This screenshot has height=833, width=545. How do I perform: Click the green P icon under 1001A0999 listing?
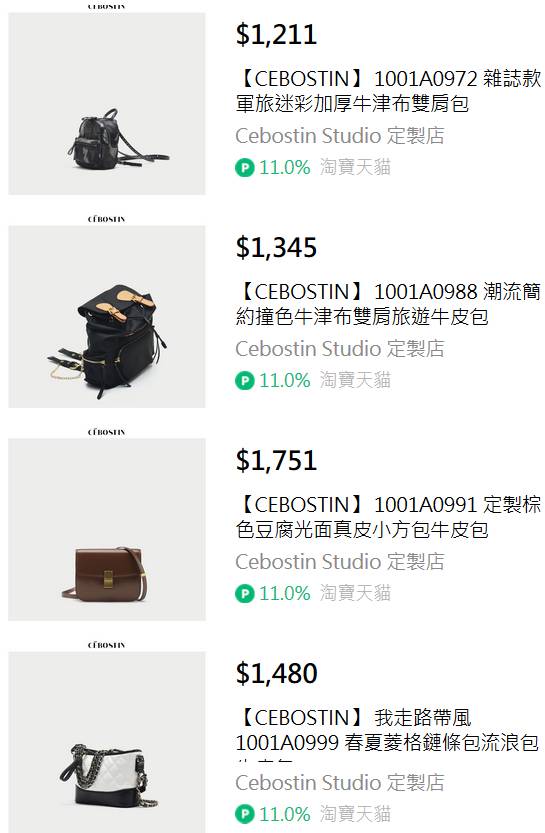[x=244, y=814]
